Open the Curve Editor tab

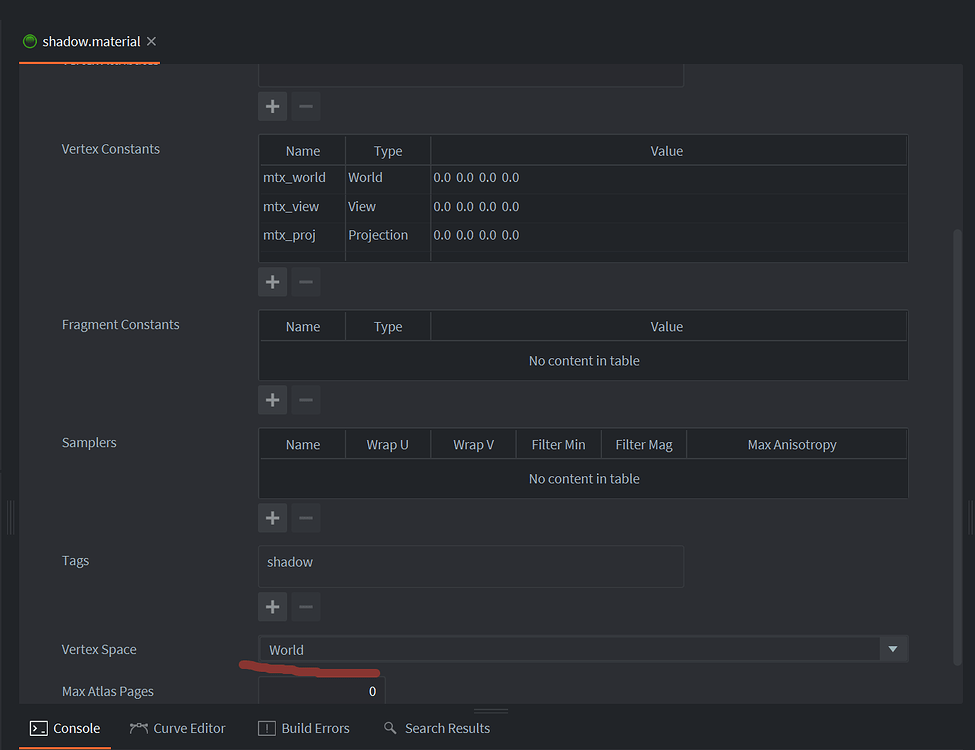click(x=178, y=728)
